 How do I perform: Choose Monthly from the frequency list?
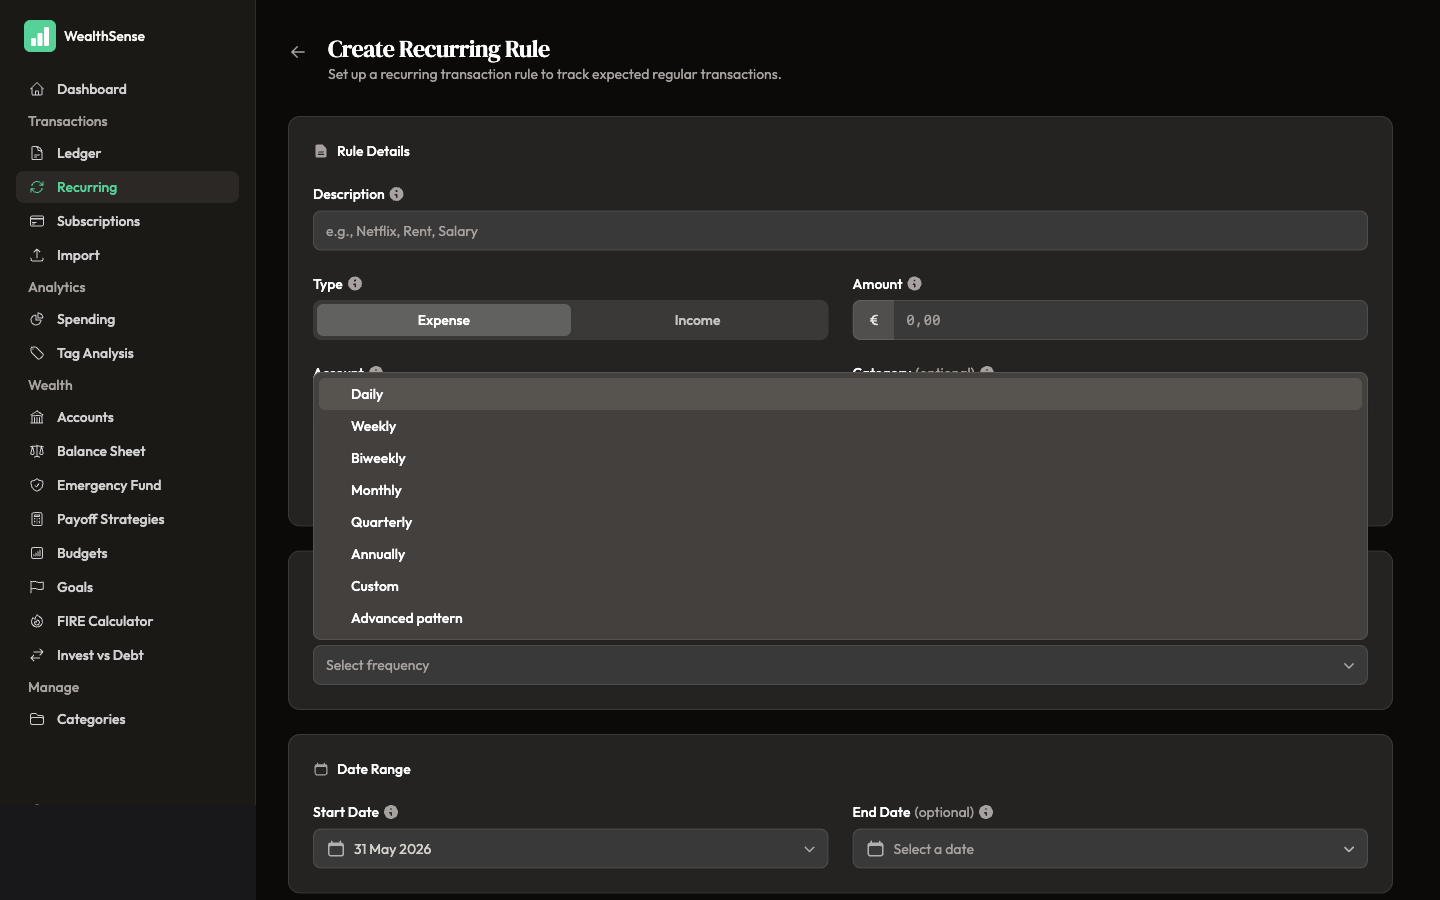coord(840,490)
